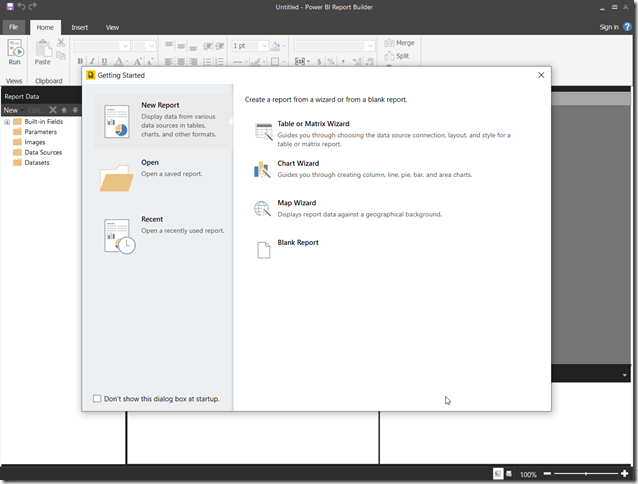The height and width of the screenshot is (484, 638).
Task: Click the Cut scissors icon
Action: tap(61, 42)
